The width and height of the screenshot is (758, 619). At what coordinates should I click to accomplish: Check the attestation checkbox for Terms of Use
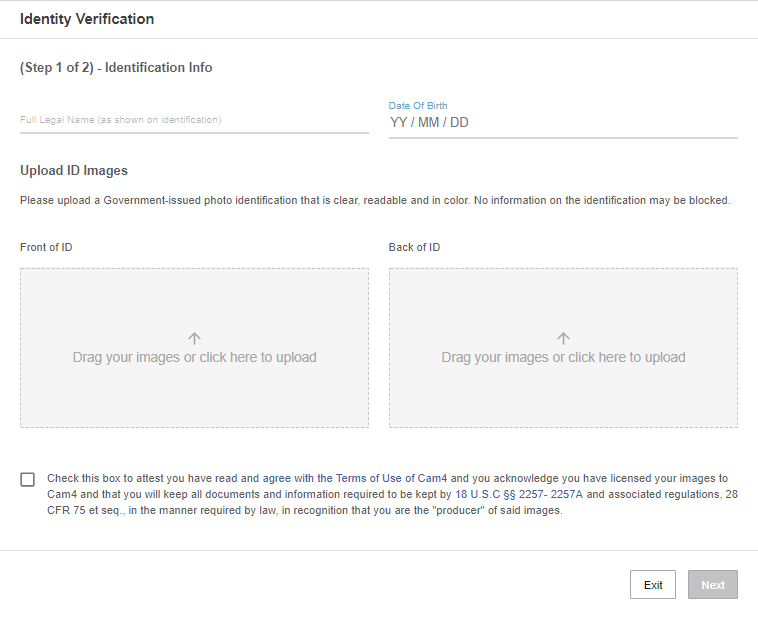click(x=27, y=479)
